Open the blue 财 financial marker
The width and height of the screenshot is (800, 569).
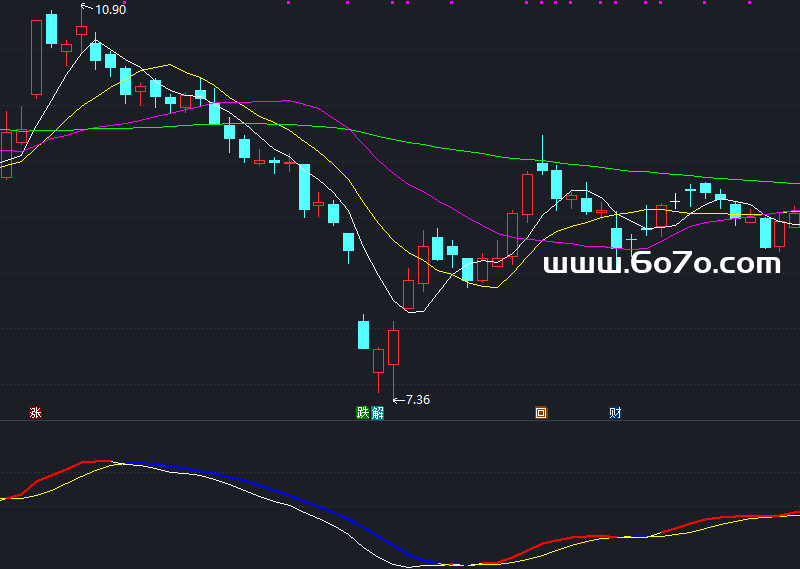pyautogui.click(x=615, y=413)
